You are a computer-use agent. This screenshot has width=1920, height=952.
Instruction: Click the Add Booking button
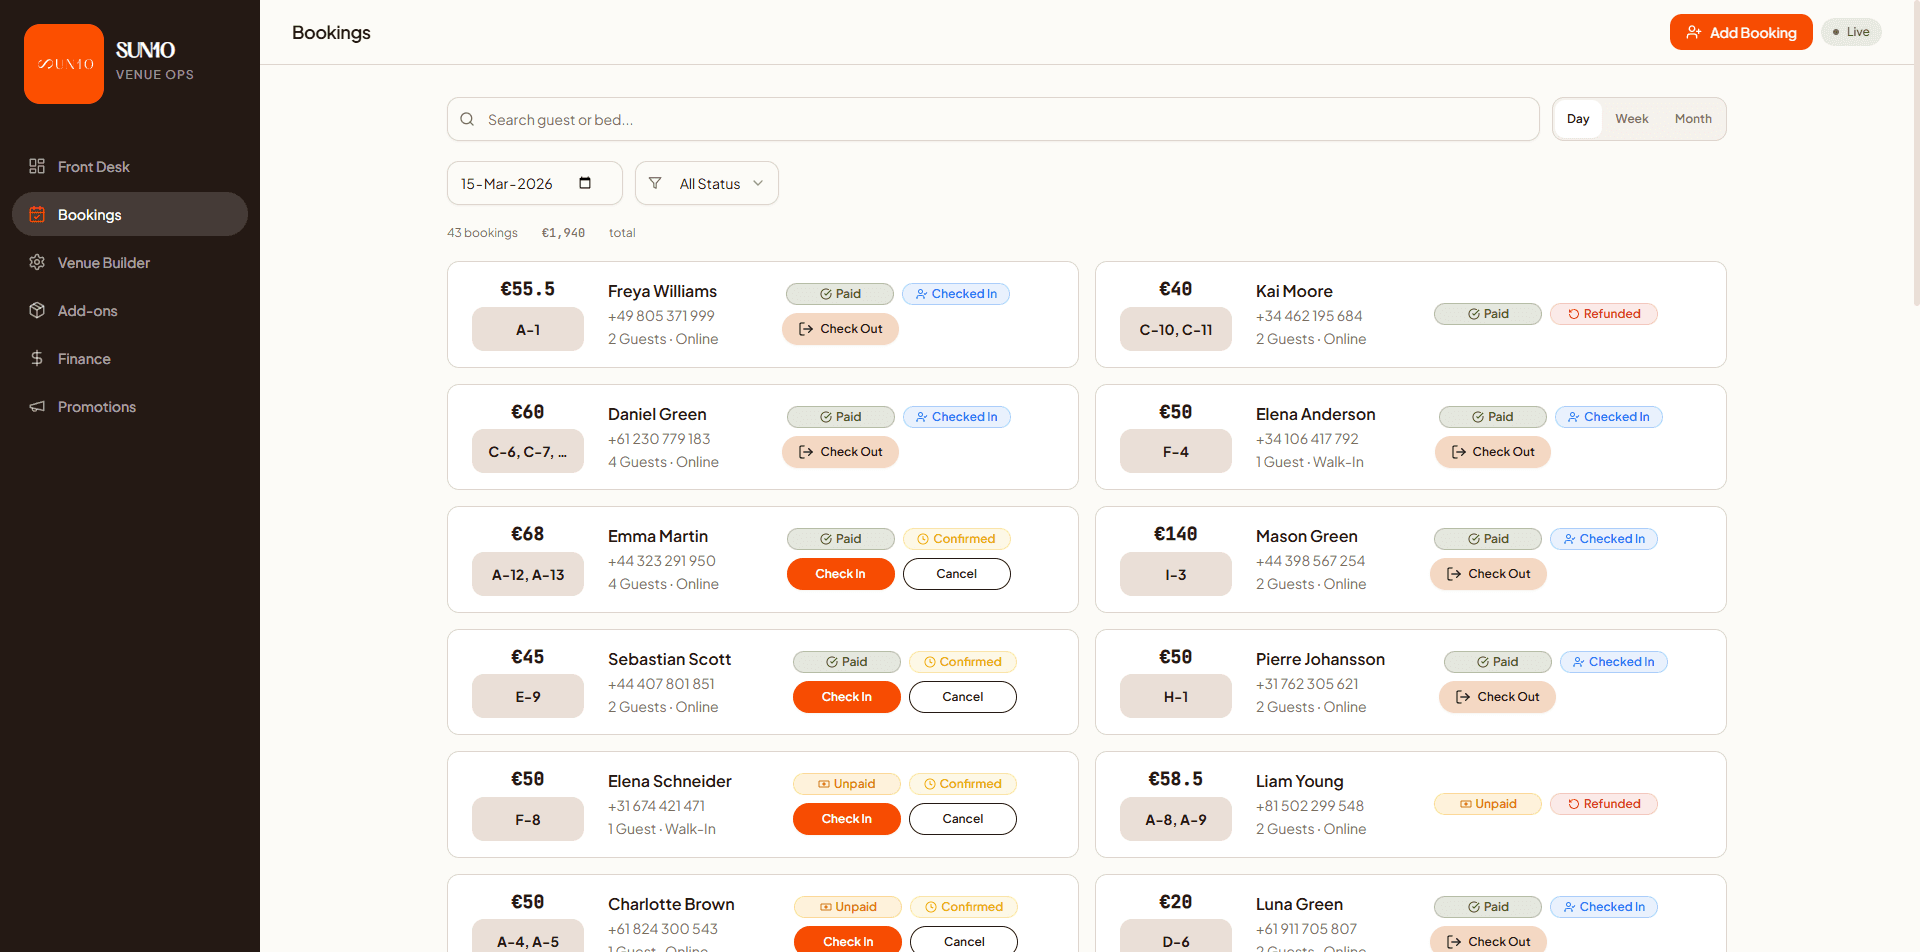point(1740,32)
